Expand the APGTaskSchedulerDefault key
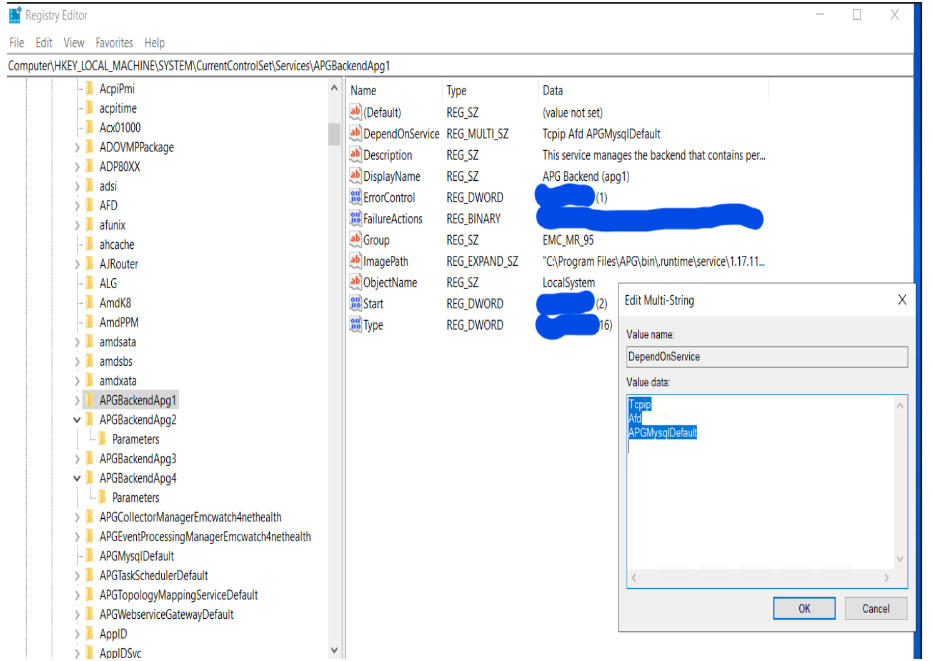Screen dimensions: 932x661 click(77, 575)
